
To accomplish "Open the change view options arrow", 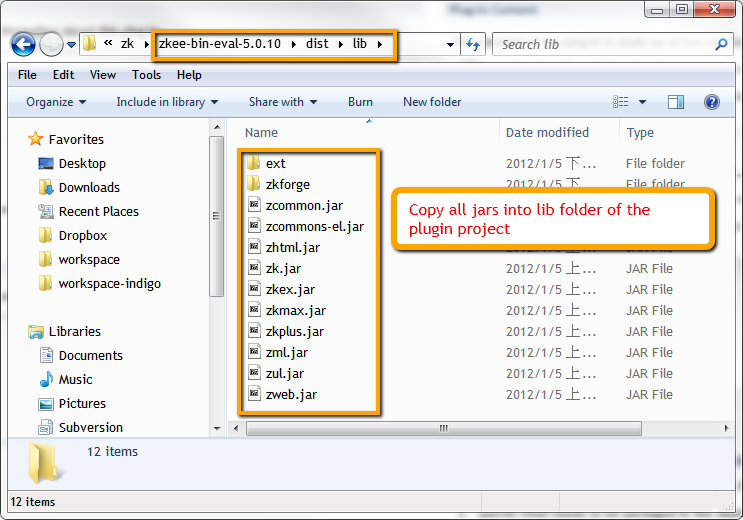I will coord(642,102).
